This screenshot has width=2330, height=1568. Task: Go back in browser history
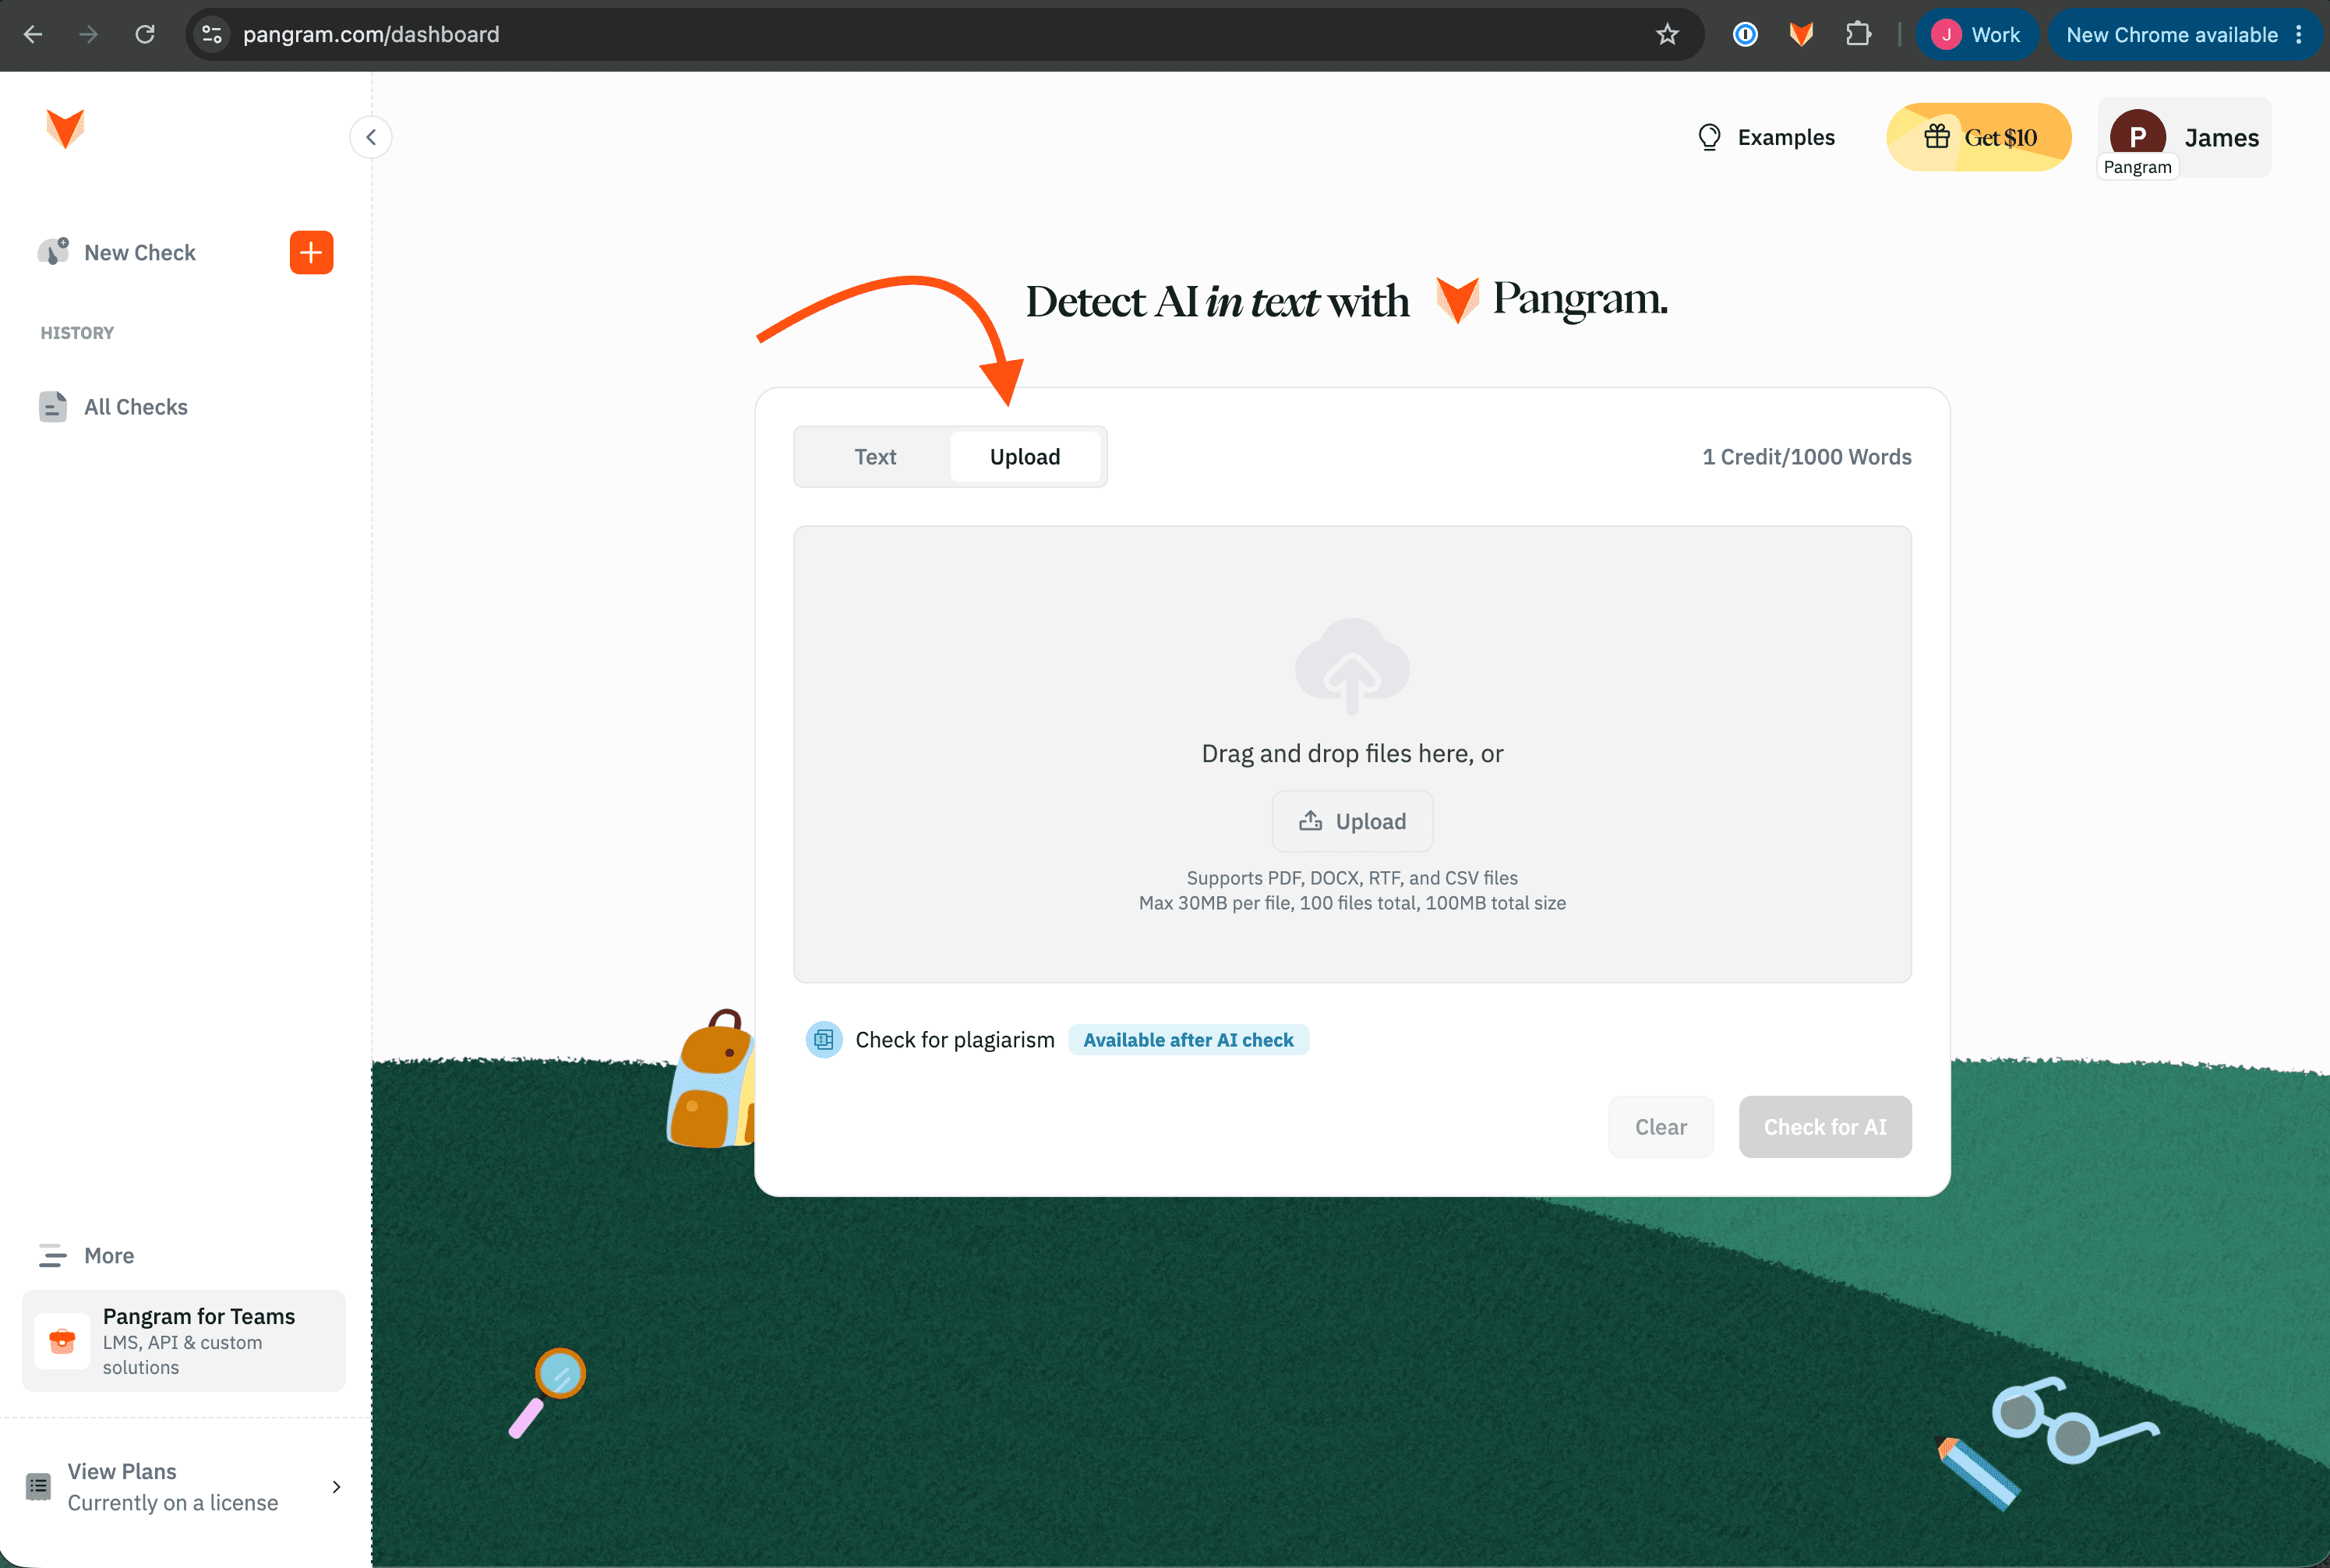33,35
